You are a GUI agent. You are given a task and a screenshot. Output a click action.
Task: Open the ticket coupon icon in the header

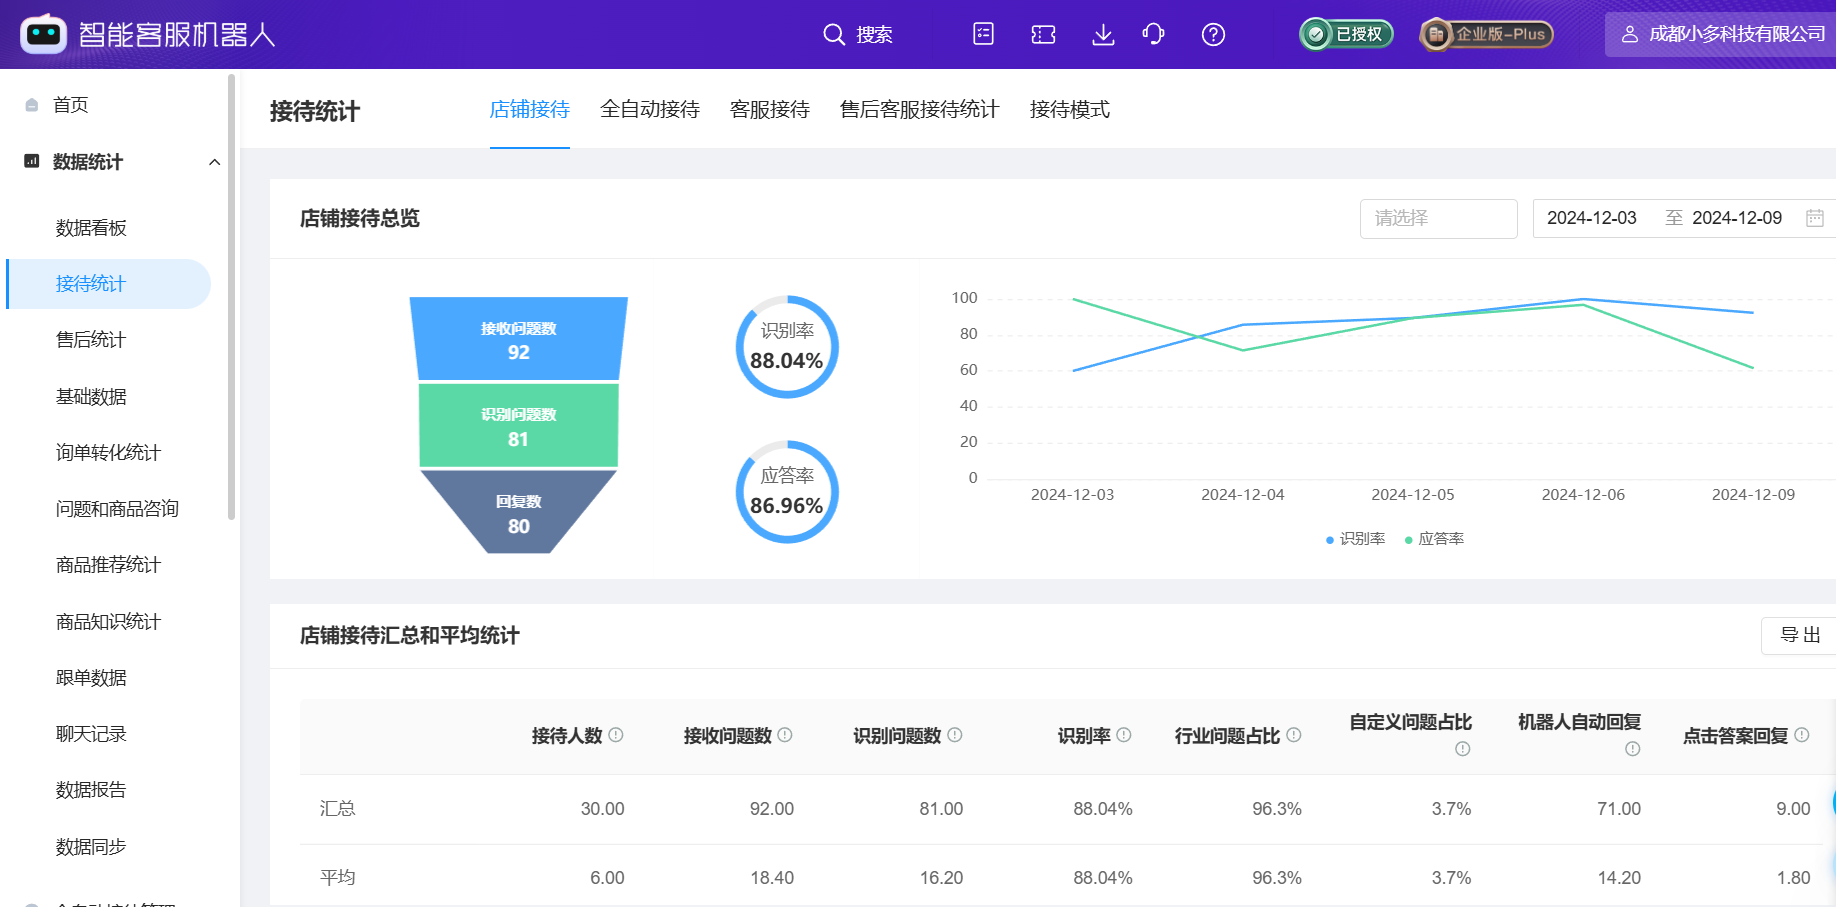coord(1043,35)
